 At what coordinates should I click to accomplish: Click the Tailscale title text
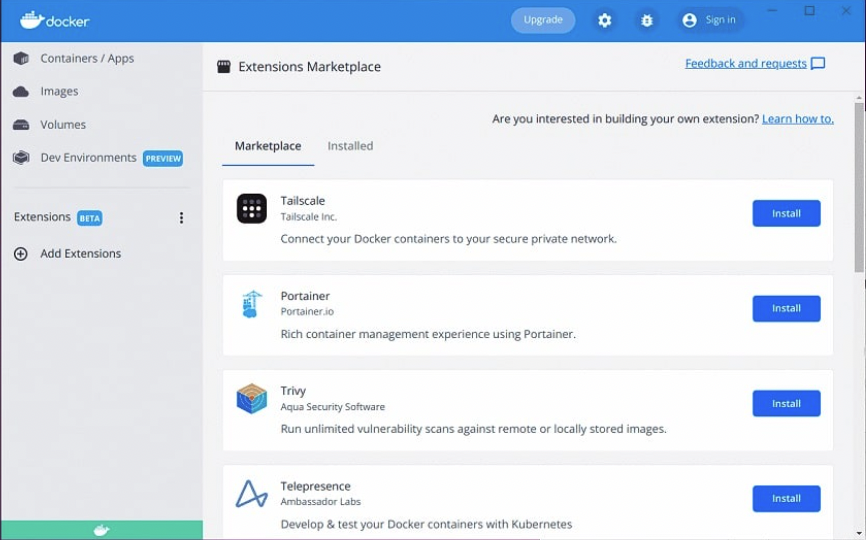pyautogui.click(x=303, y=201)
